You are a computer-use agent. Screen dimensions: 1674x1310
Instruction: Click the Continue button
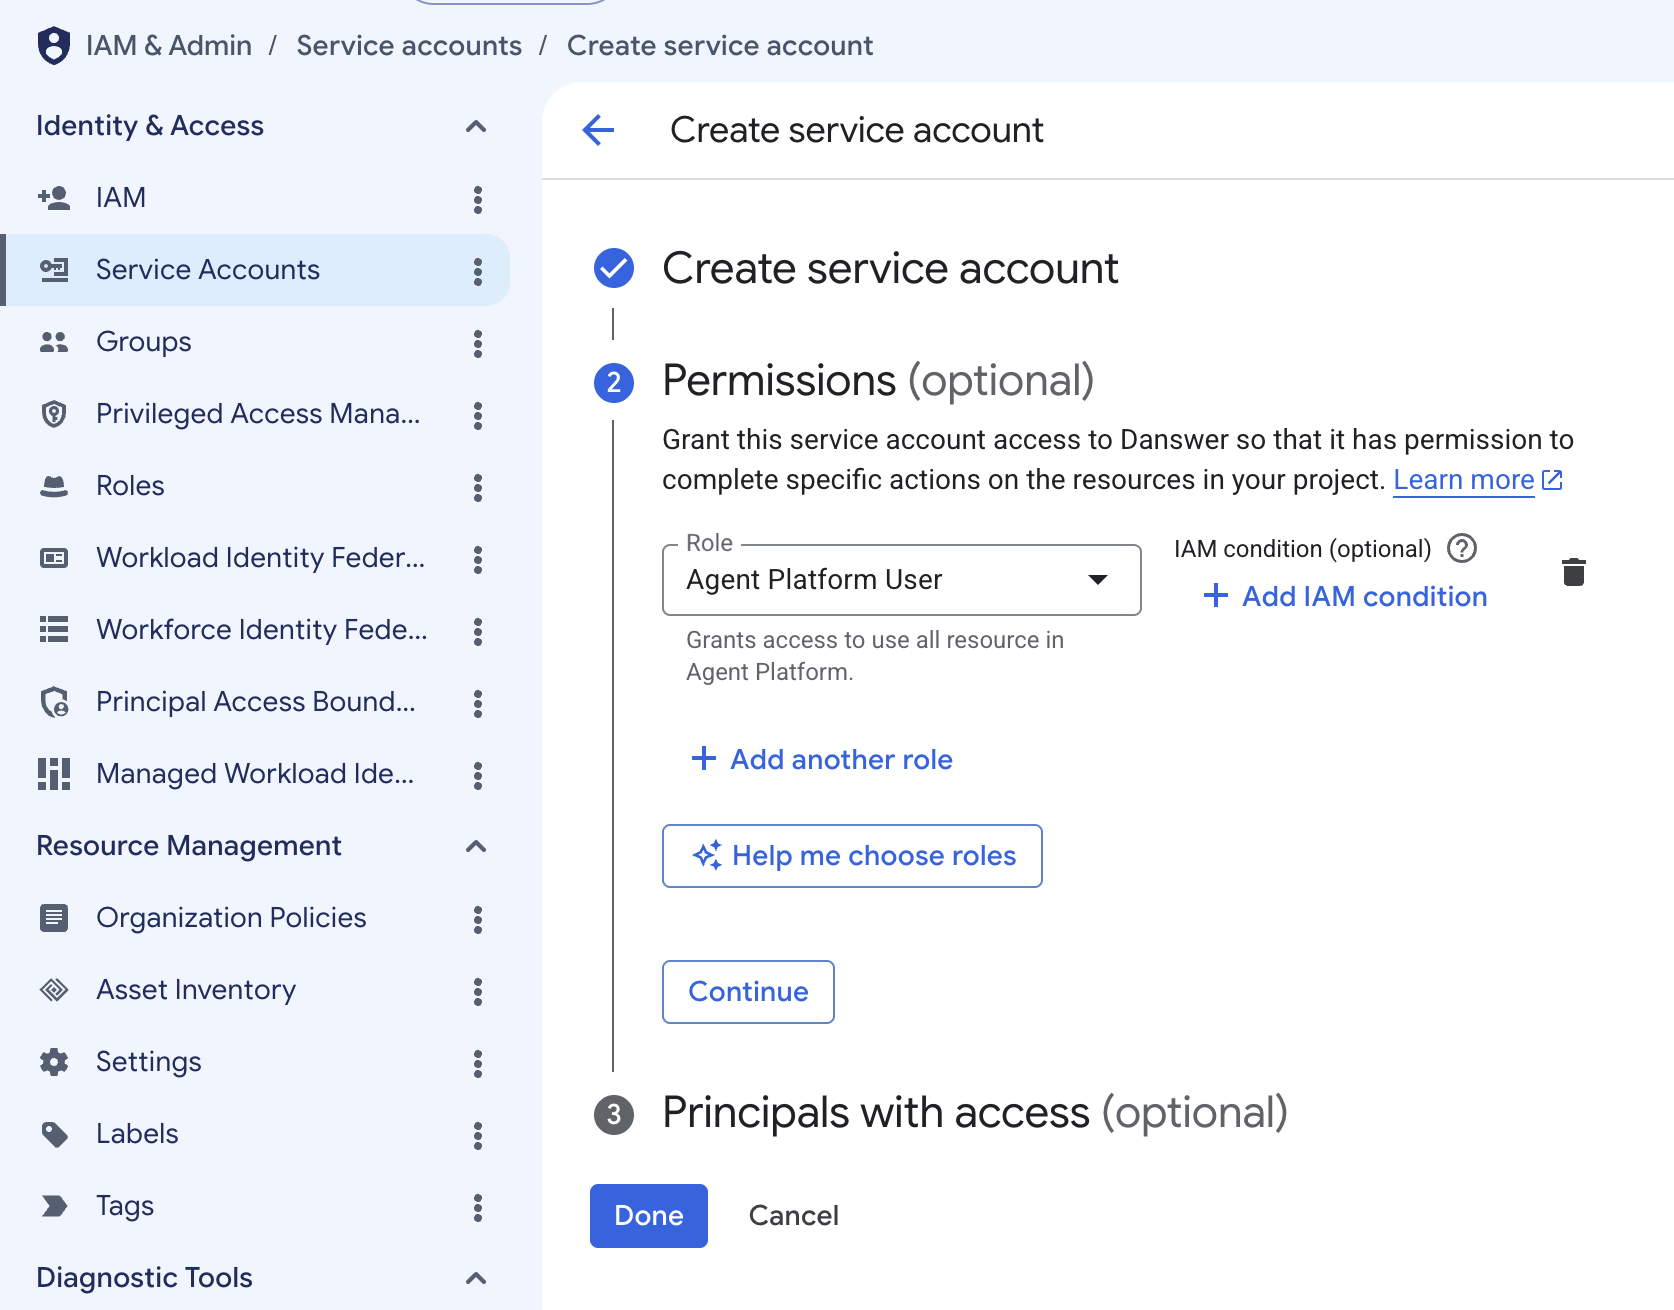(748, 992)
